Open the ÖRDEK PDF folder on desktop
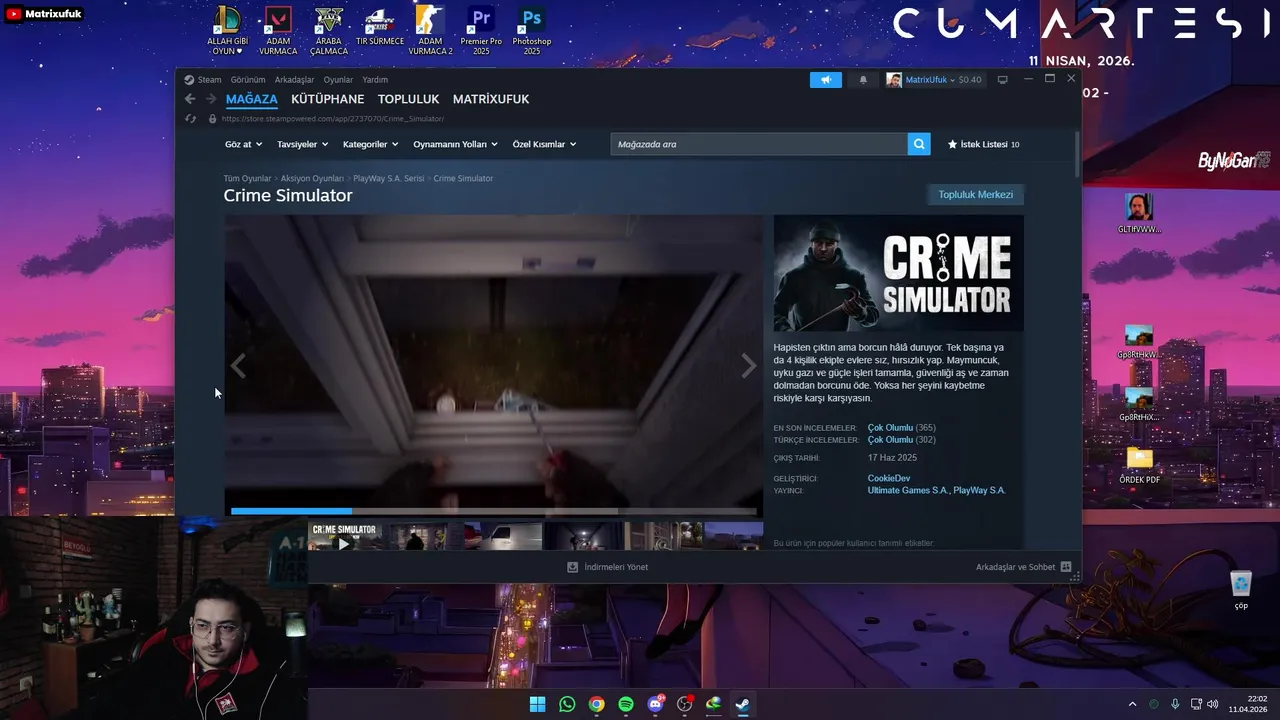The height and width of the screenshot is (720, 1280). click(x=1139, y=465)
